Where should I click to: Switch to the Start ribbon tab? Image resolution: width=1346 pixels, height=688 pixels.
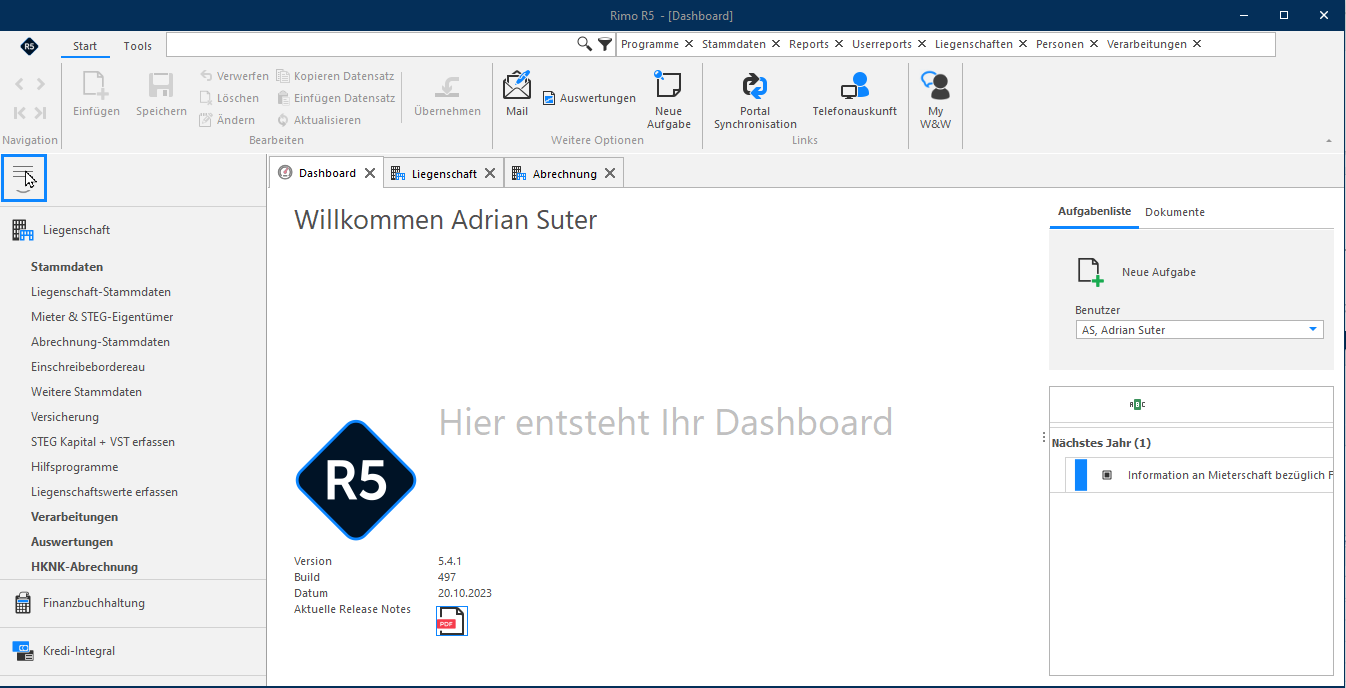pyautogui.click(x=85, y=46)
